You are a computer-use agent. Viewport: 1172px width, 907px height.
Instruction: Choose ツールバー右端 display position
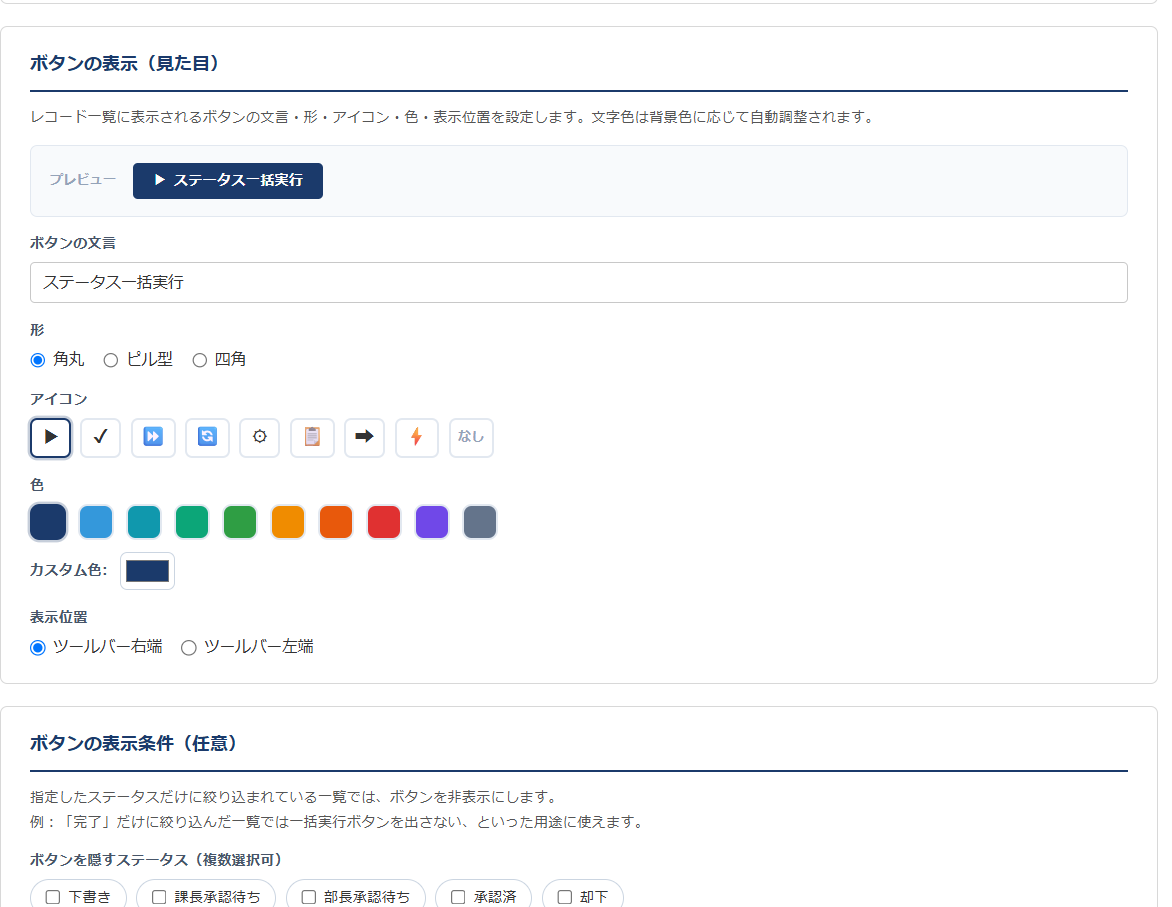click(37, 648)
